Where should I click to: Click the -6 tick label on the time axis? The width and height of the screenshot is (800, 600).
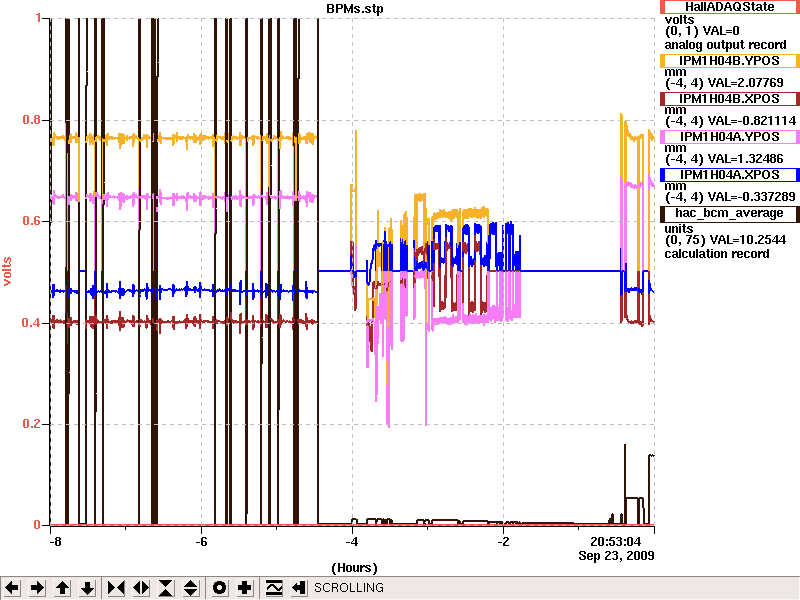[x=202, y=542]
